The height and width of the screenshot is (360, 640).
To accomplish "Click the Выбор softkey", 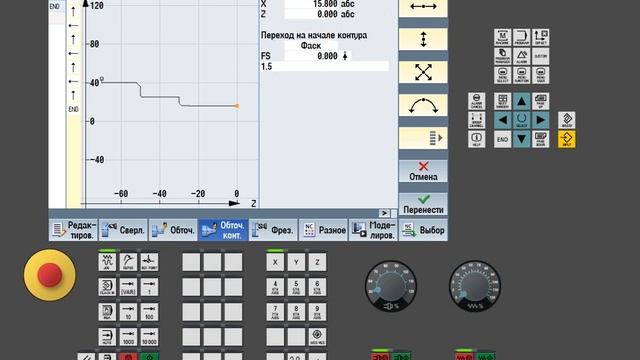I will coord(423,230).
